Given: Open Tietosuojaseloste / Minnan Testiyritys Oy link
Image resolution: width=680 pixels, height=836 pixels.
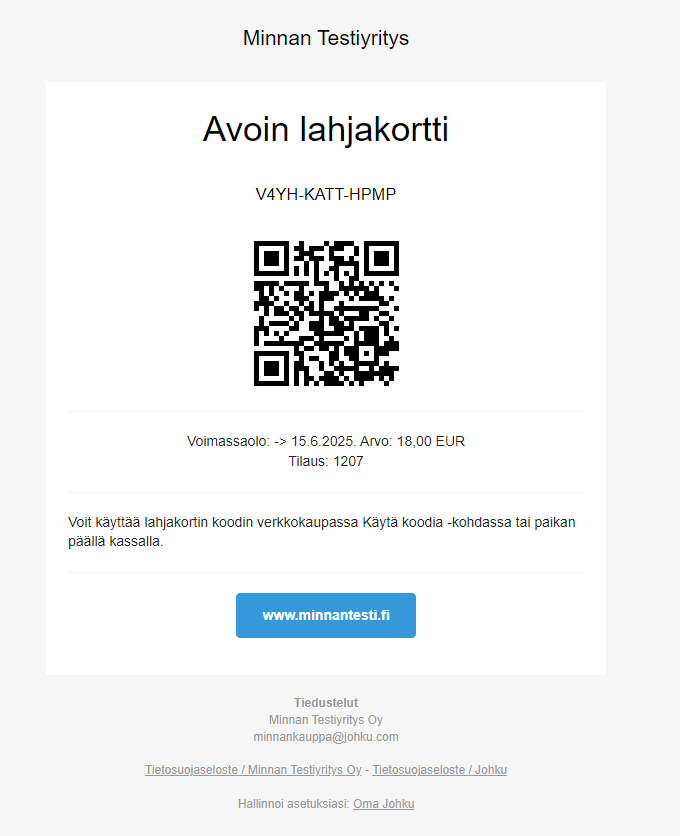Looking at the screenshot, I should [253, 770].
